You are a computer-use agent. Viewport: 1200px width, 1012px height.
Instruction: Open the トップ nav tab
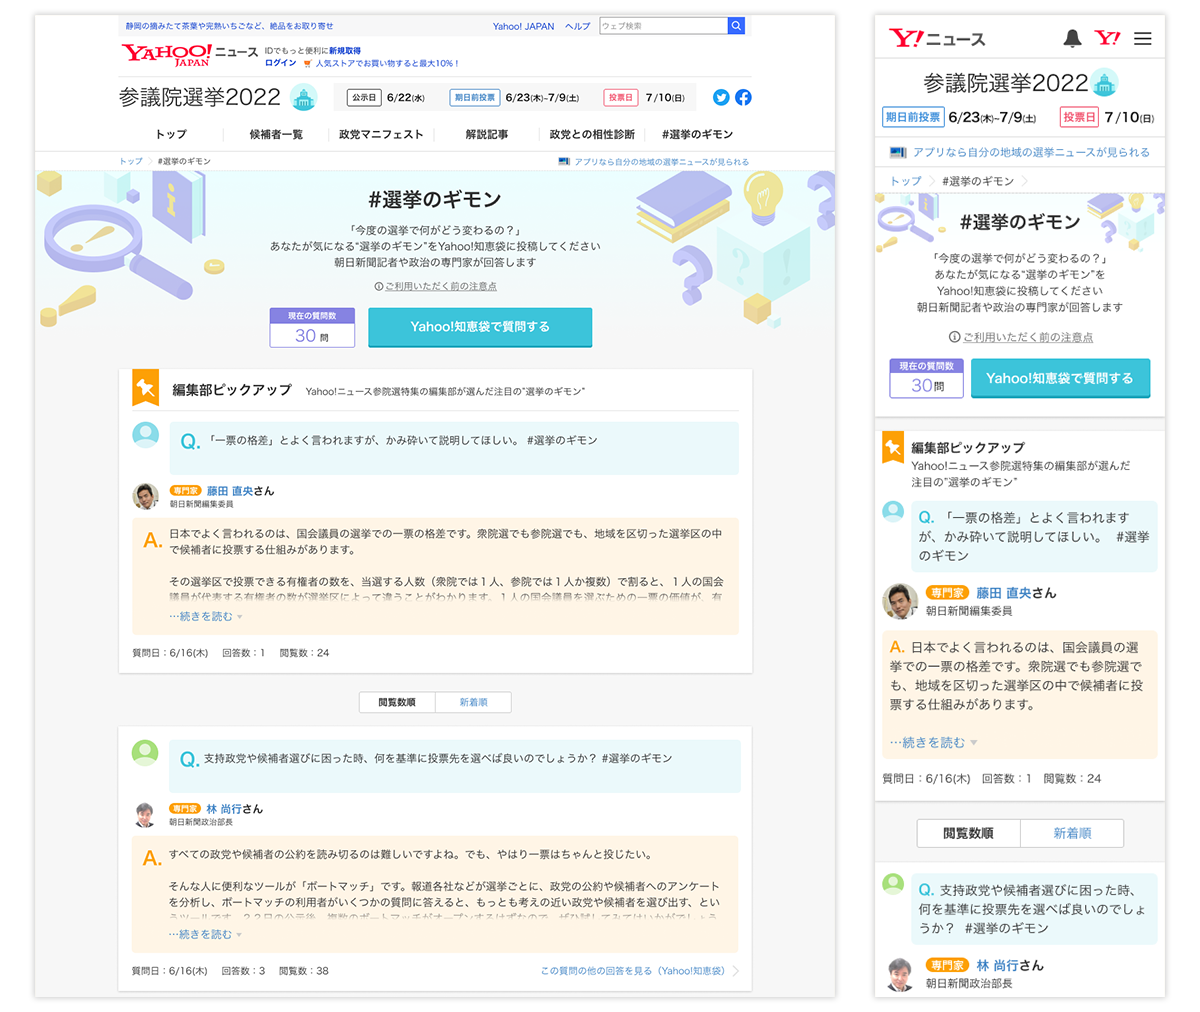(170, 134)
